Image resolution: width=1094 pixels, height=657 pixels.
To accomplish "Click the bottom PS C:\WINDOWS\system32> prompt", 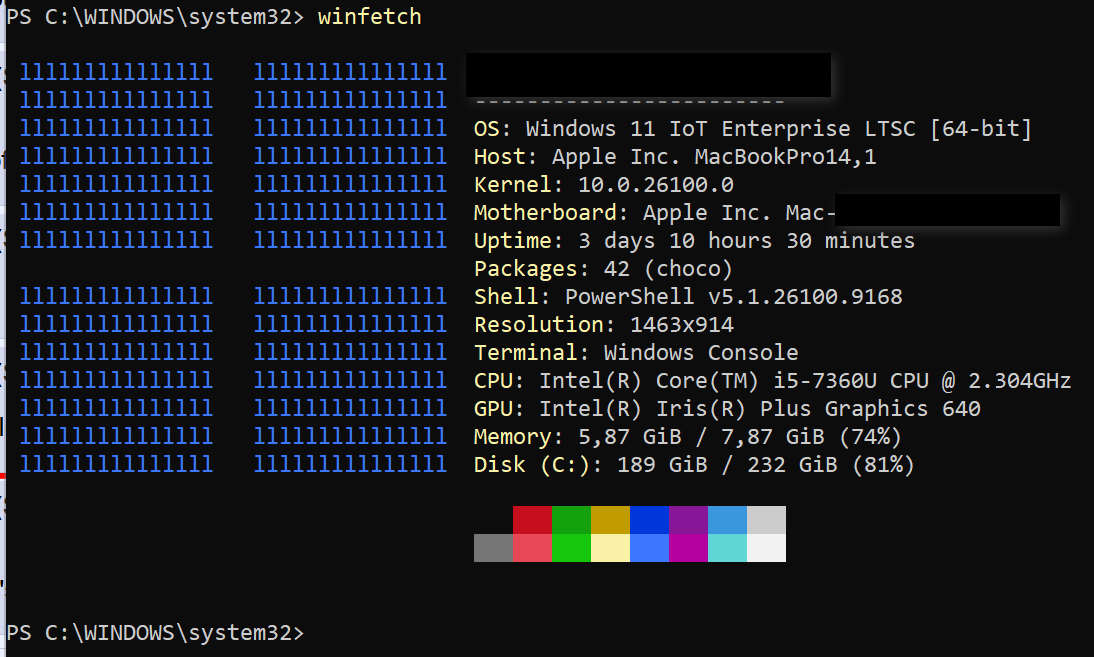I will (155, 633).
